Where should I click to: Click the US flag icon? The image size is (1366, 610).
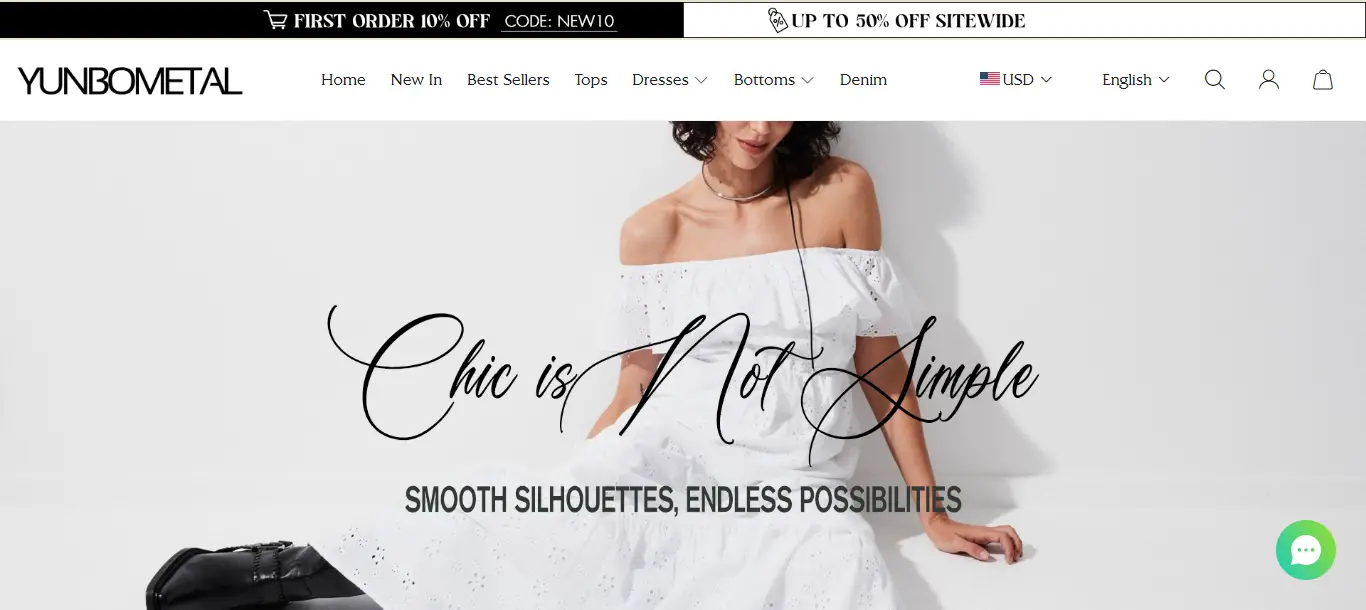(990, 79)
